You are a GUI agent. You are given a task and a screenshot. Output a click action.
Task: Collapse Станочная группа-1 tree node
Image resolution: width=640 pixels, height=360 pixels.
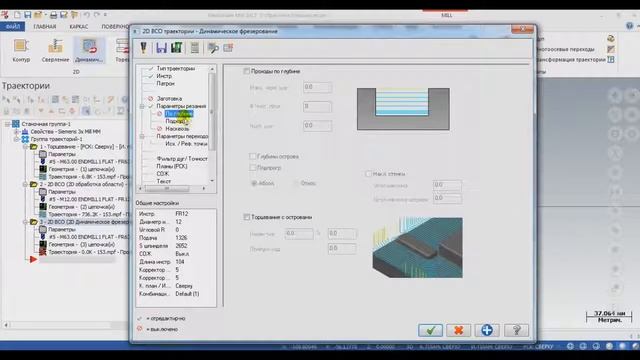[x=7, y=124]
